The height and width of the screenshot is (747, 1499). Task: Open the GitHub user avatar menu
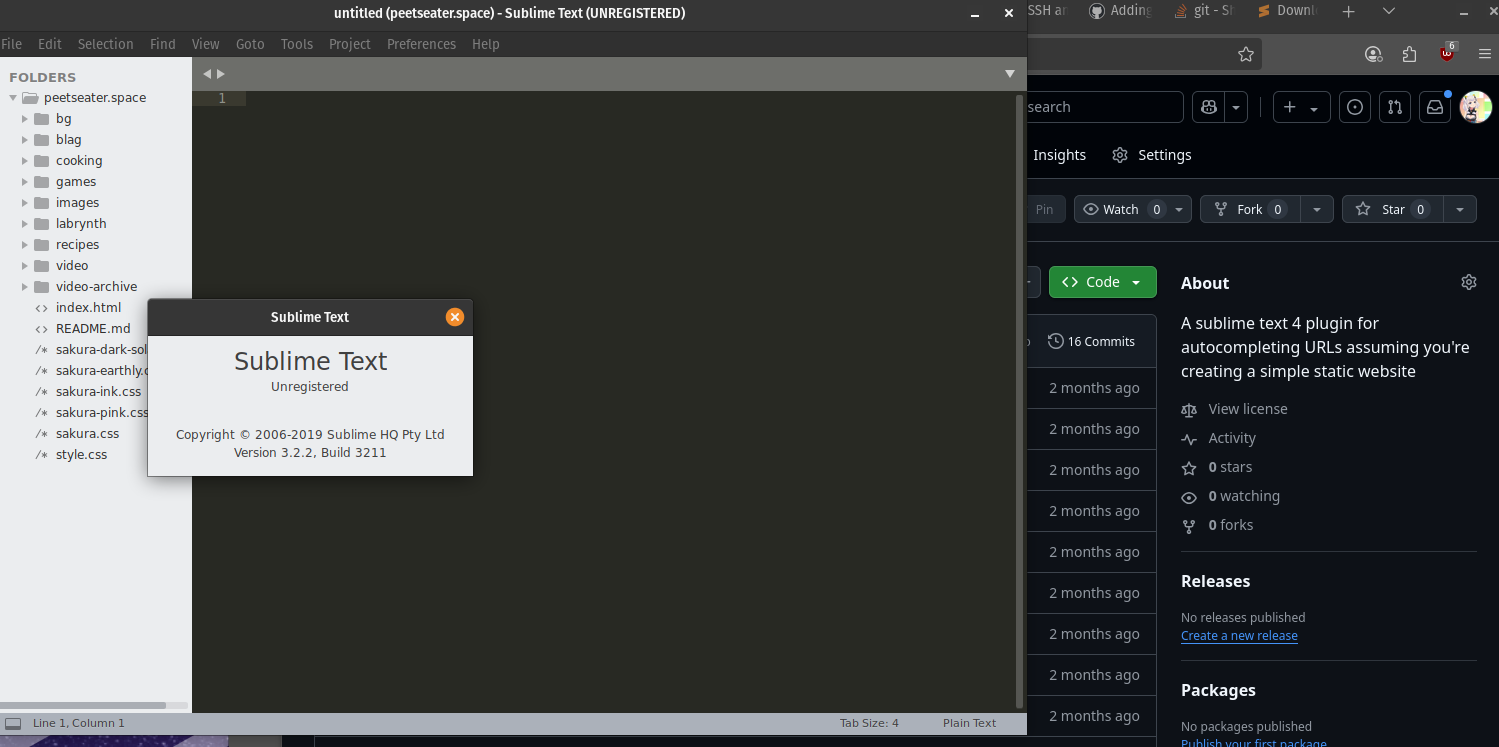click(1476, 107)
